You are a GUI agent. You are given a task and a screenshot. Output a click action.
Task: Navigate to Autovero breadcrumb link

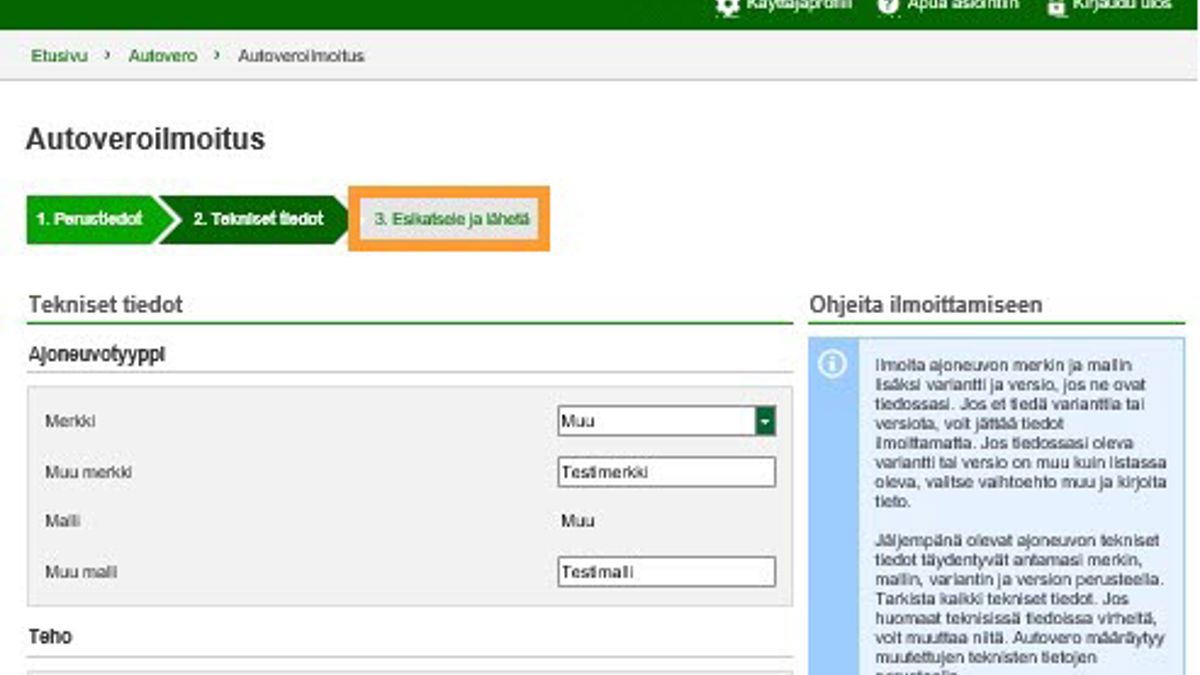pyautogui.click(x=161, y=56)
